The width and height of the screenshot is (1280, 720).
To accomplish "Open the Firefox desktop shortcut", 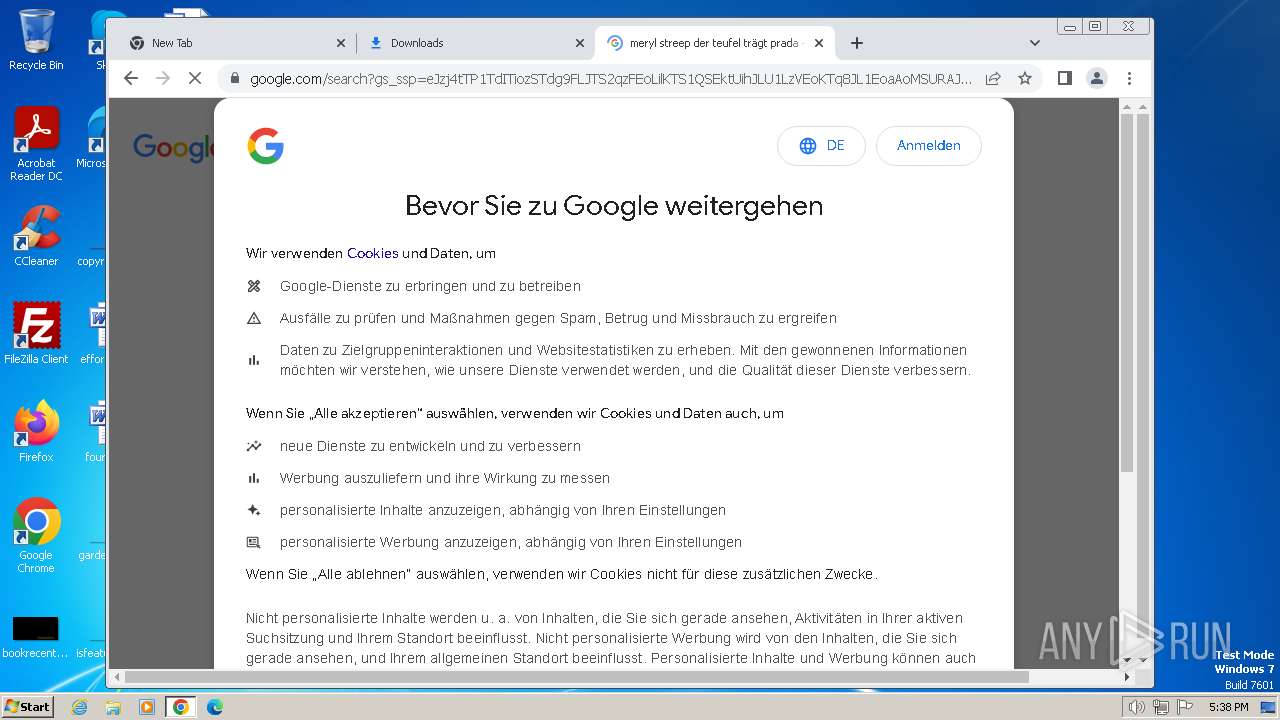I will pos(36,432).
